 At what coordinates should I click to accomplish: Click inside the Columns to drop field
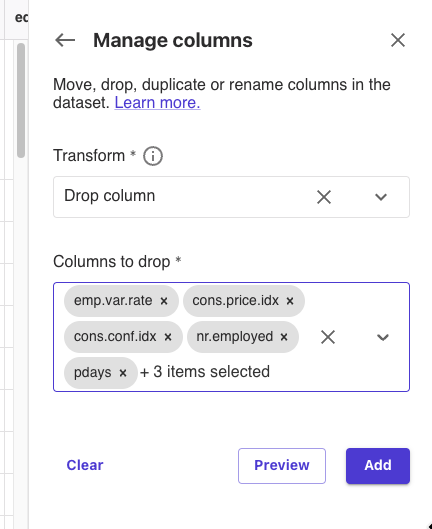click(232, 337)
